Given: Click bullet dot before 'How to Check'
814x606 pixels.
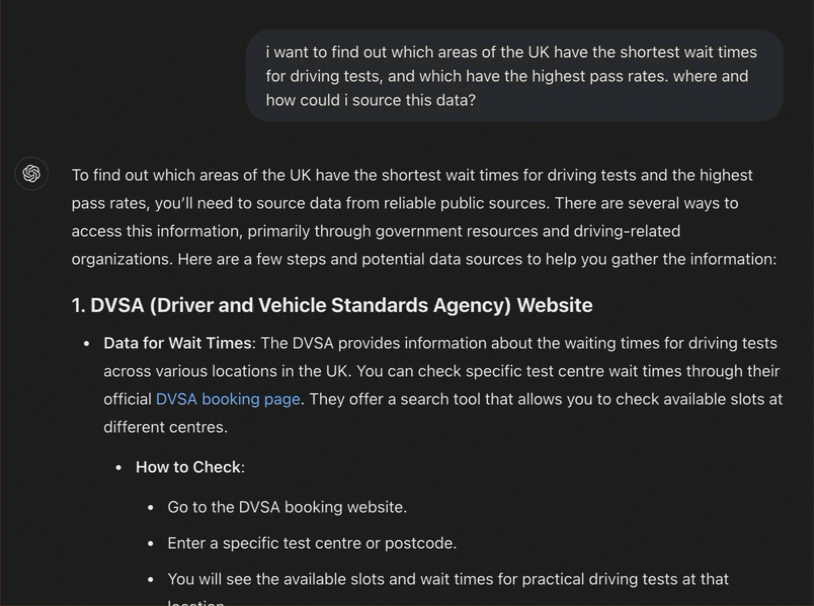Looking at the screenshot, I should [119, 468].
